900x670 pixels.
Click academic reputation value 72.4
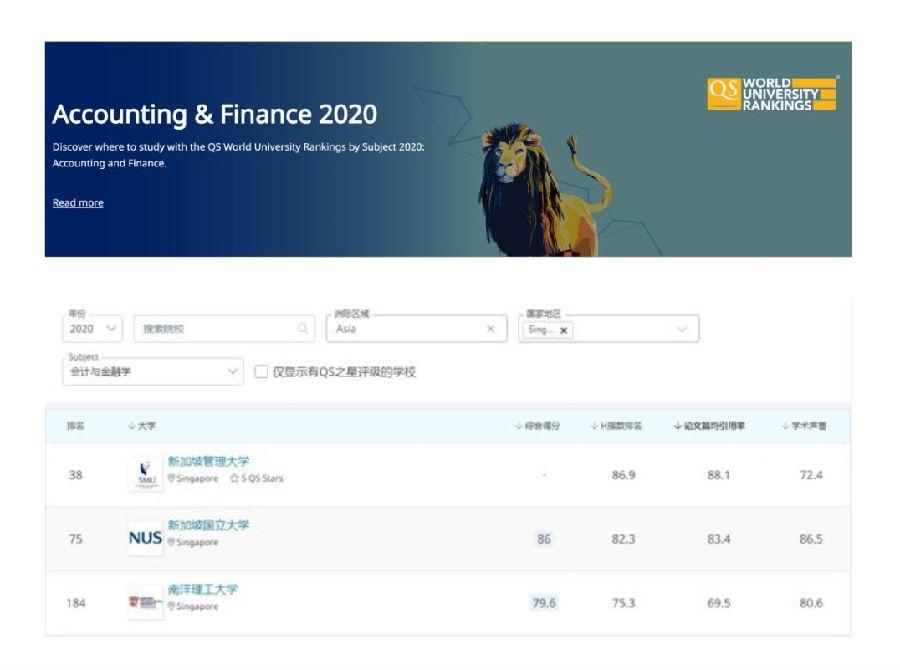tap(811, 475)
